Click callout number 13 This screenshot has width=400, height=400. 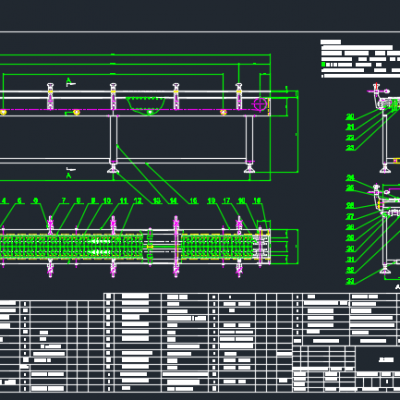coord(157,201)
